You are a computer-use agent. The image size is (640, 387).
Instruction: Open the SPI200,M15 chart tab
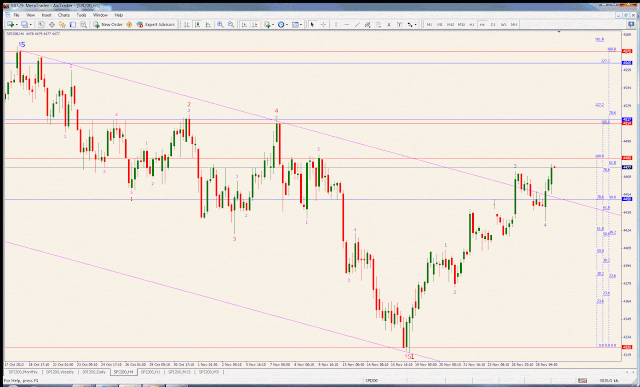180,372
